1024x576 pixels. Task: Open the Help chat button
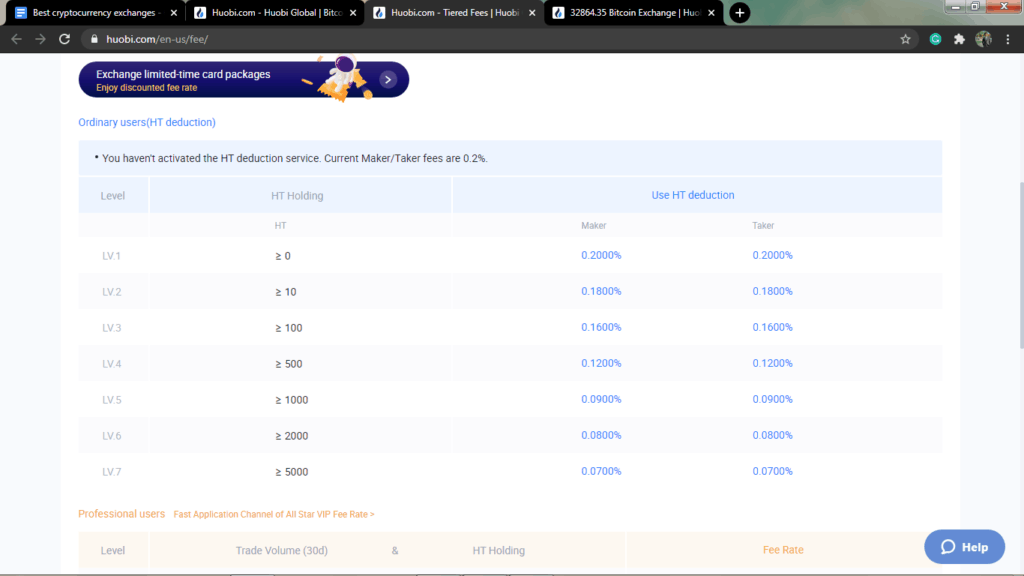tap(964, 547)
